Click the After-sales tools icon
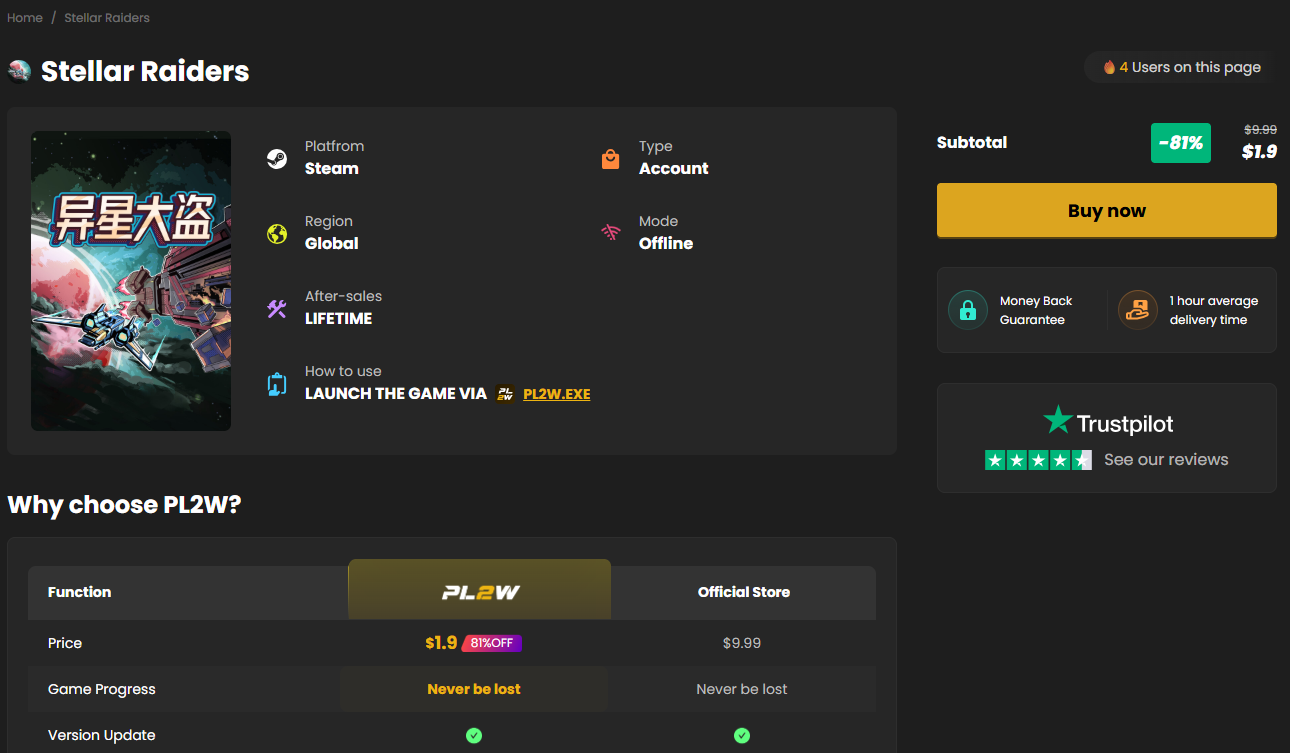This screenshot has height=753, width=1290. point(277,309)
